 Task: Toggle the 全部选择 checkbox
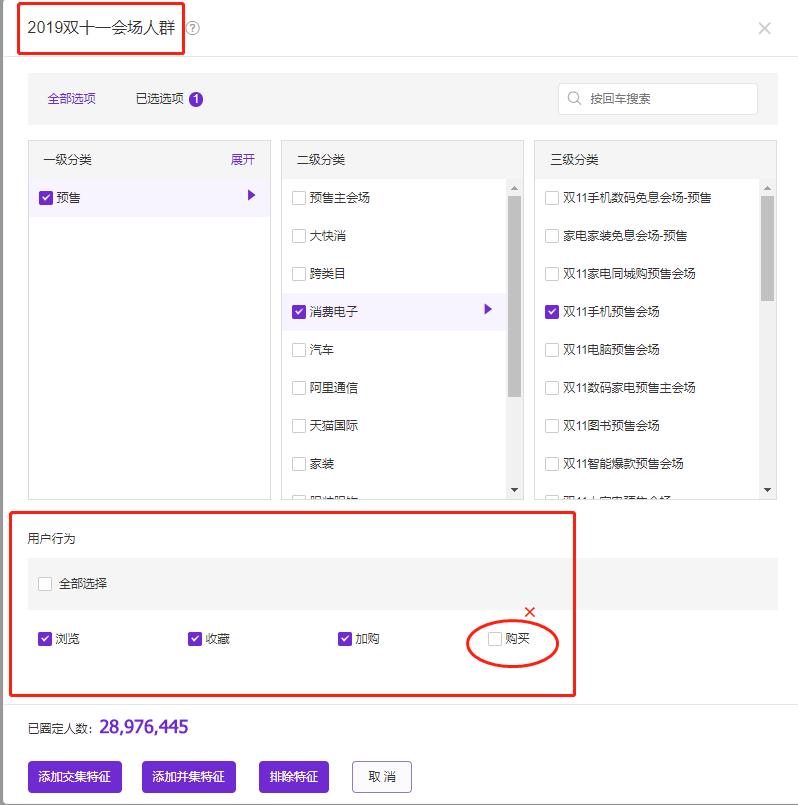coord(45,583)
